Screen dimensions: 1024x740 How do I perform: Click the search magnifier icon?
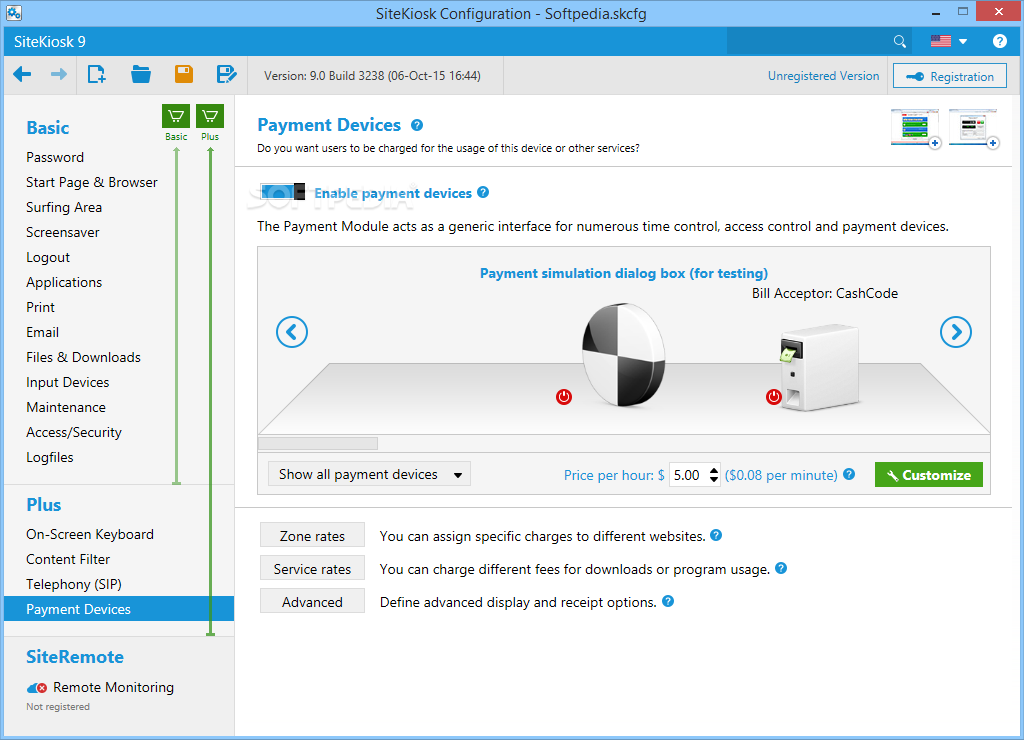[x=899, y=42]
